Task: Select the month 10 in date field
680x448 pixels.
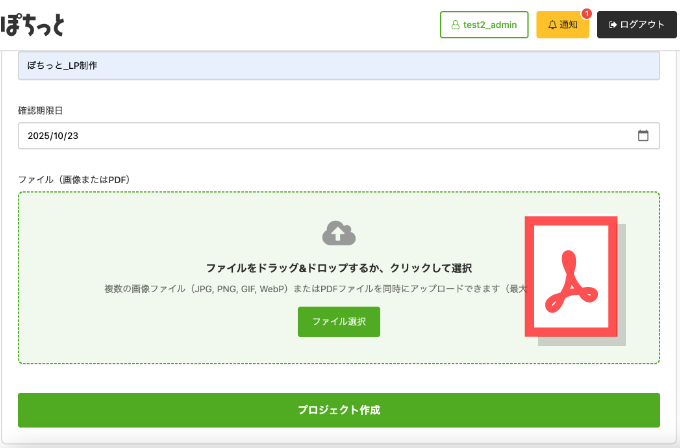Action: pyautogui.click(x=61, y=136)
